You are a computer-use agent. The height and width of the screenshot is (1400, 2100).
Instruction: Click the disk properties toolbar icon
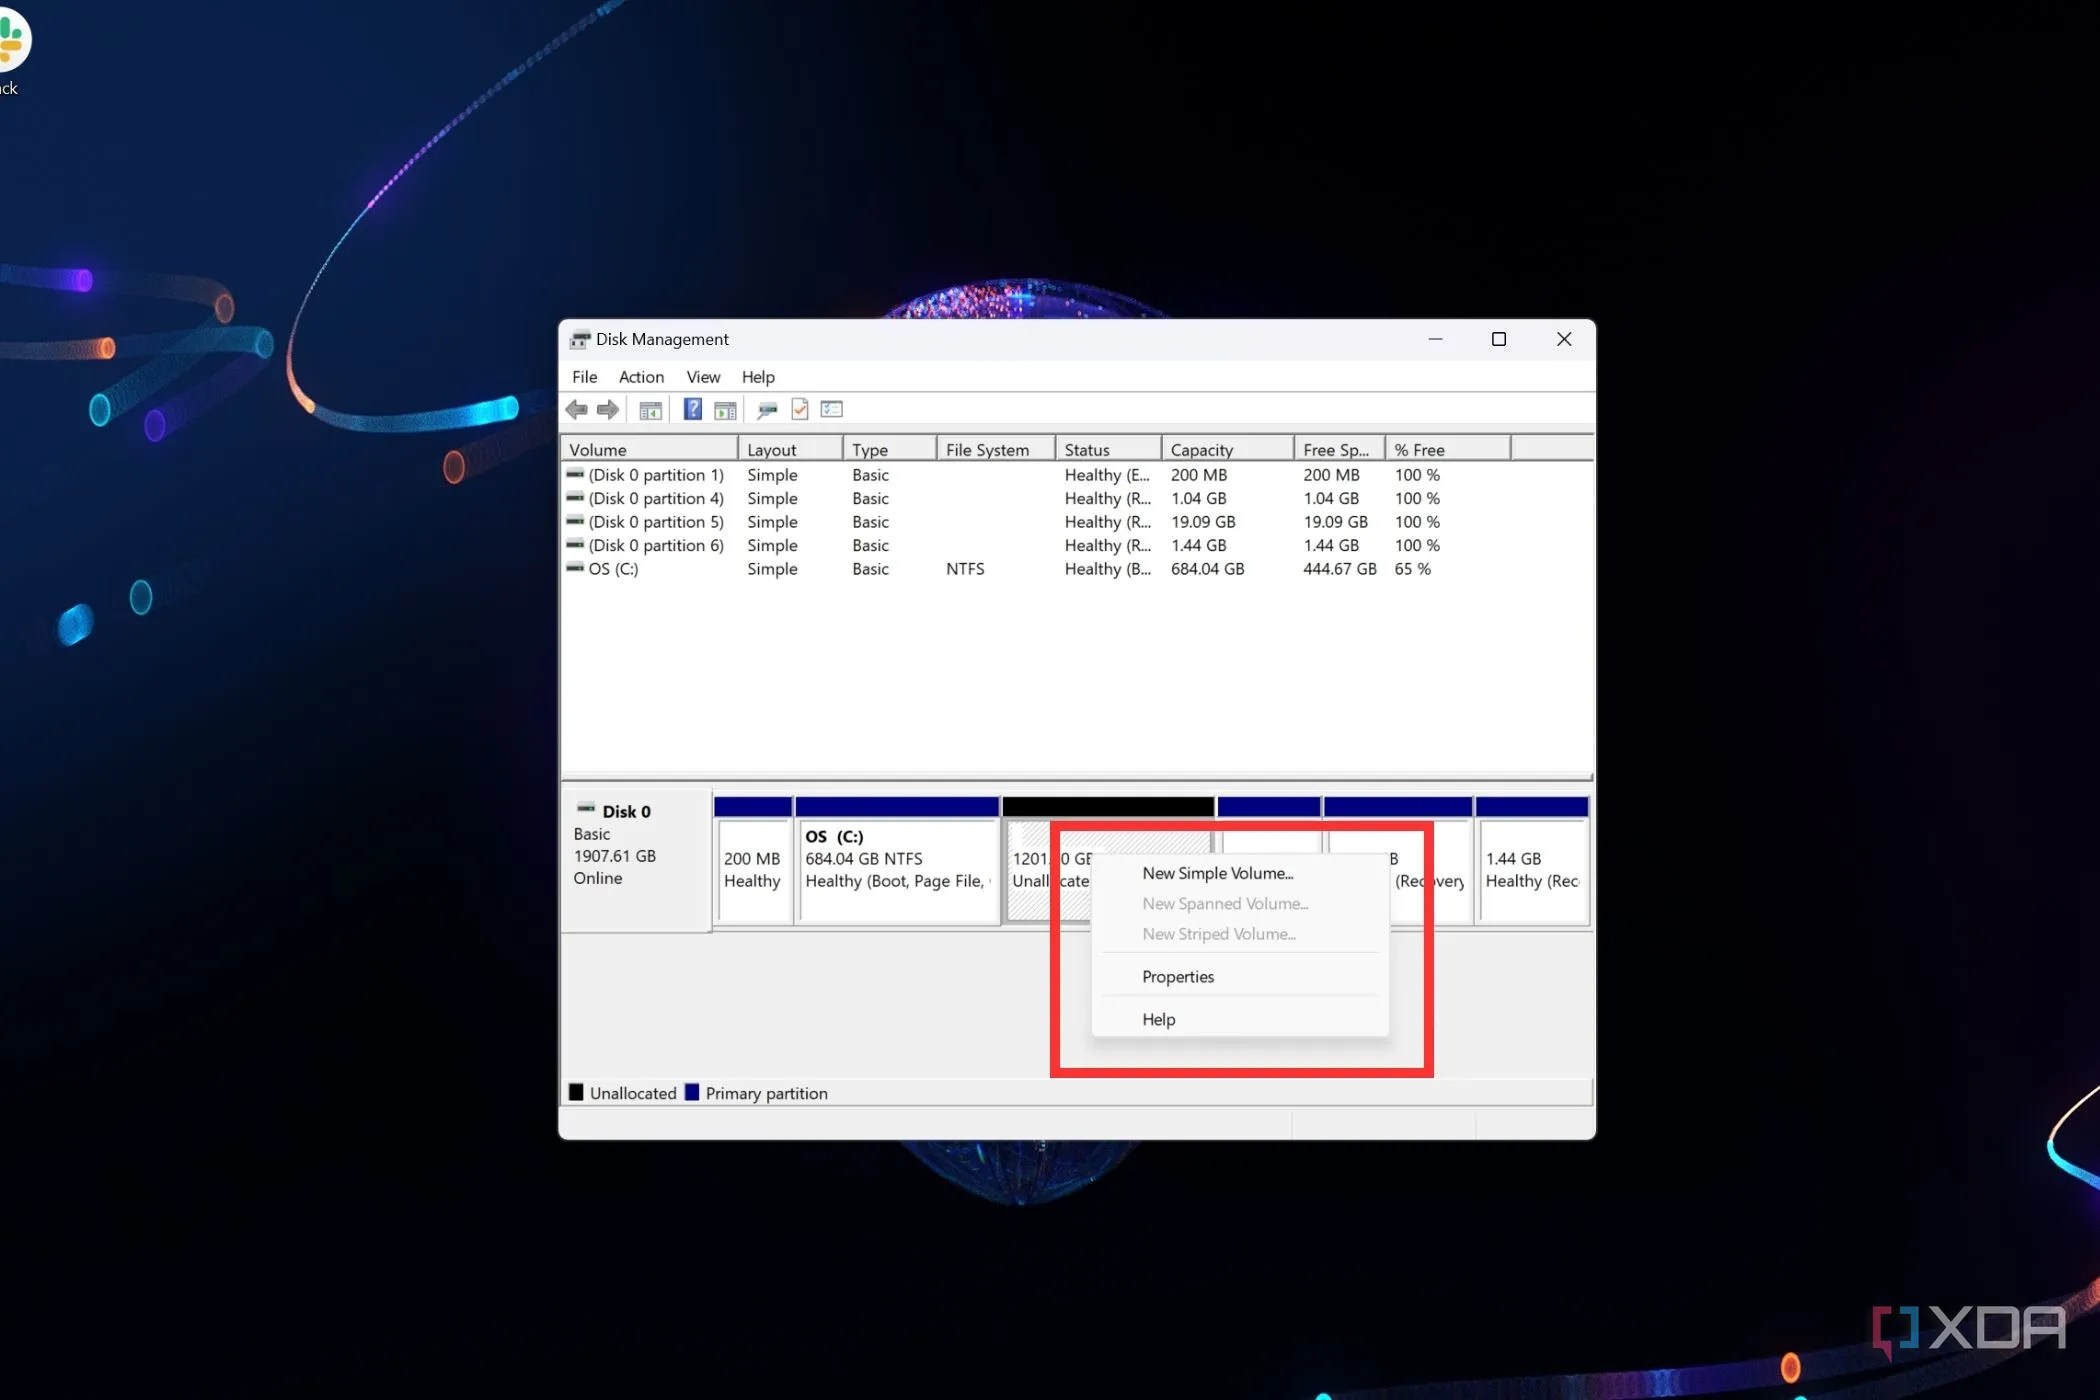point(767,409)
